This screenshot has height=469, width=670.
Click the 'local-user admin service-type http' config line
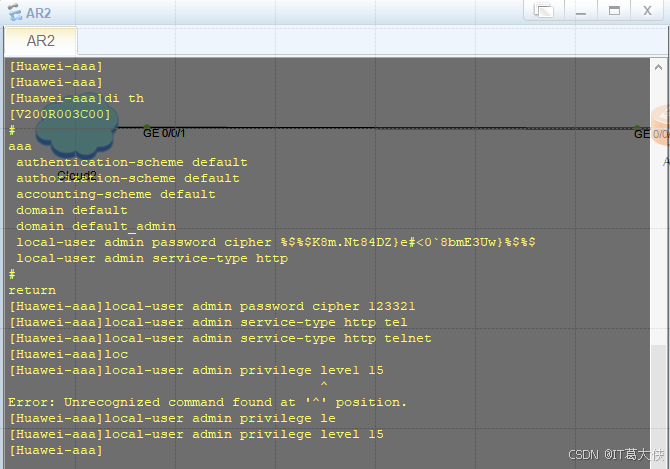point(152,258)
